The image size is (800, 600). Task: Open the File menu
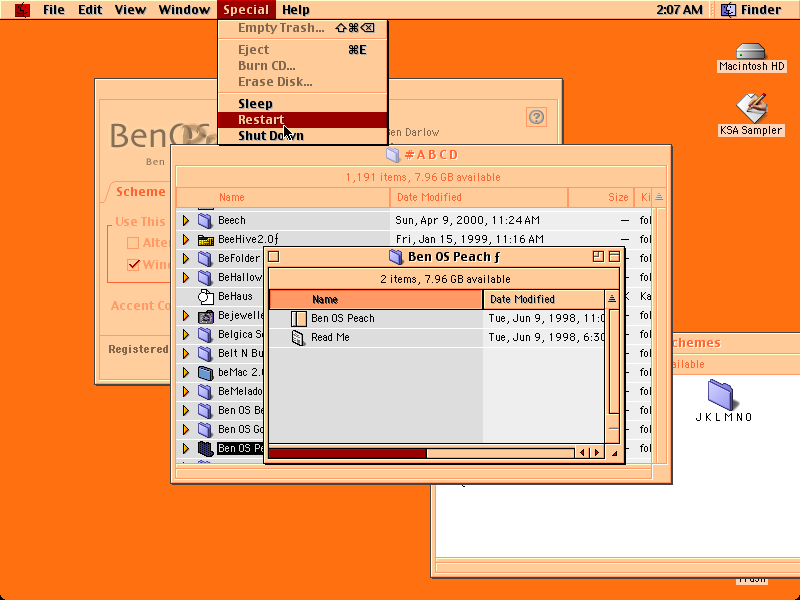[54, 10]
